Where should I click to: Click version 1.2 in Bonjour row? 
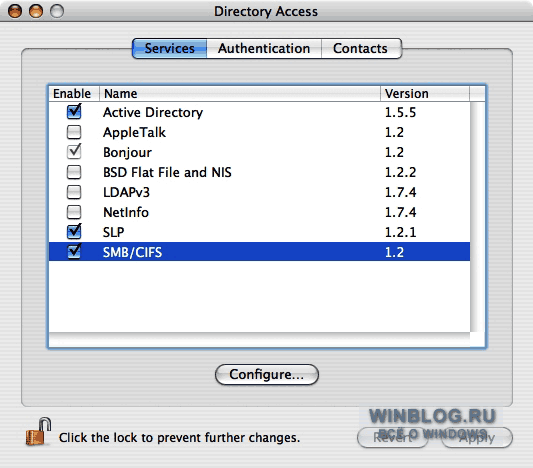(394, 153)
